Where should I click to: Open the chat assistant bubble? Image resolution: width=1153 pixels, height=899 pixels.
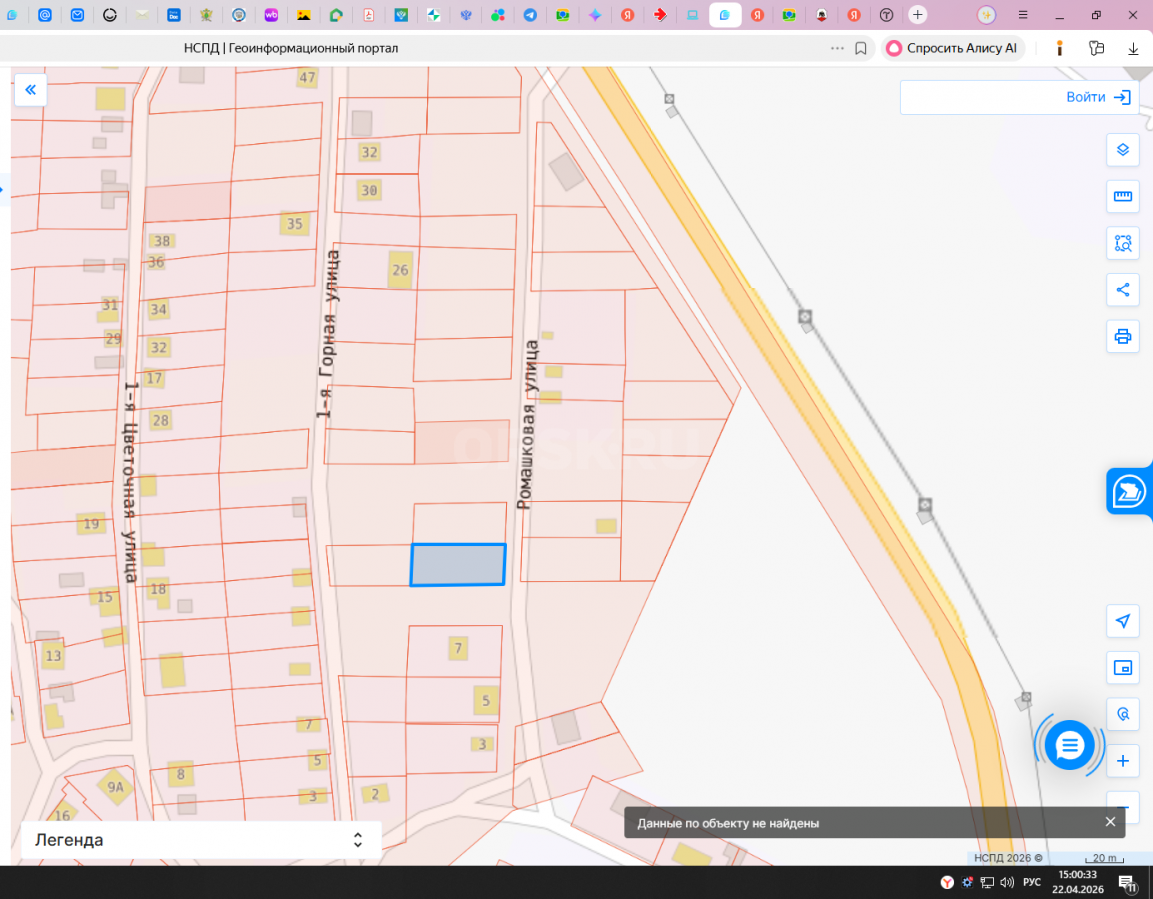click(1069, 745)
